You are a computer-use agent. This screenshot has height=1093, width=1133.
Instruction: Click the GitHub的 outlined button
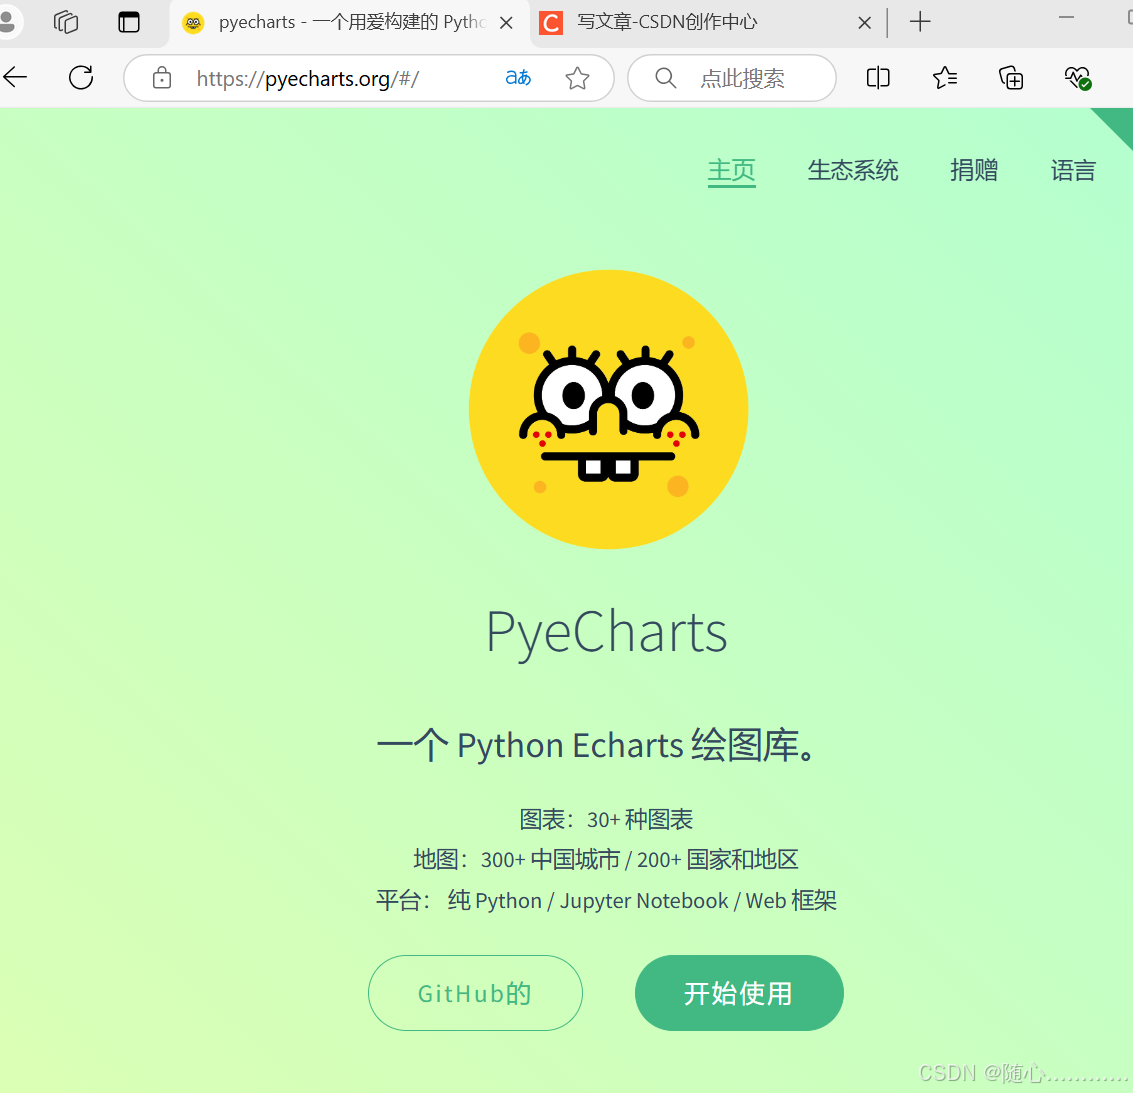click(475, 993)
